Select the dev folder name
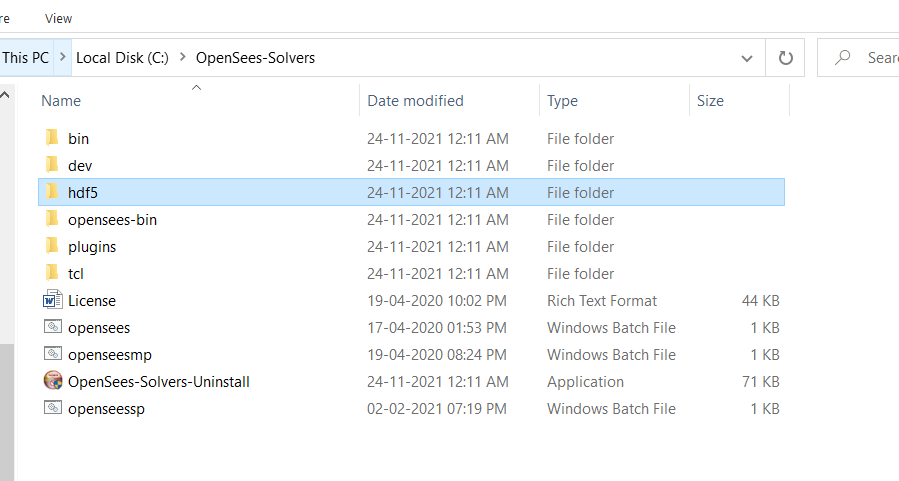The image size is (899, 481). coord(80,166)
